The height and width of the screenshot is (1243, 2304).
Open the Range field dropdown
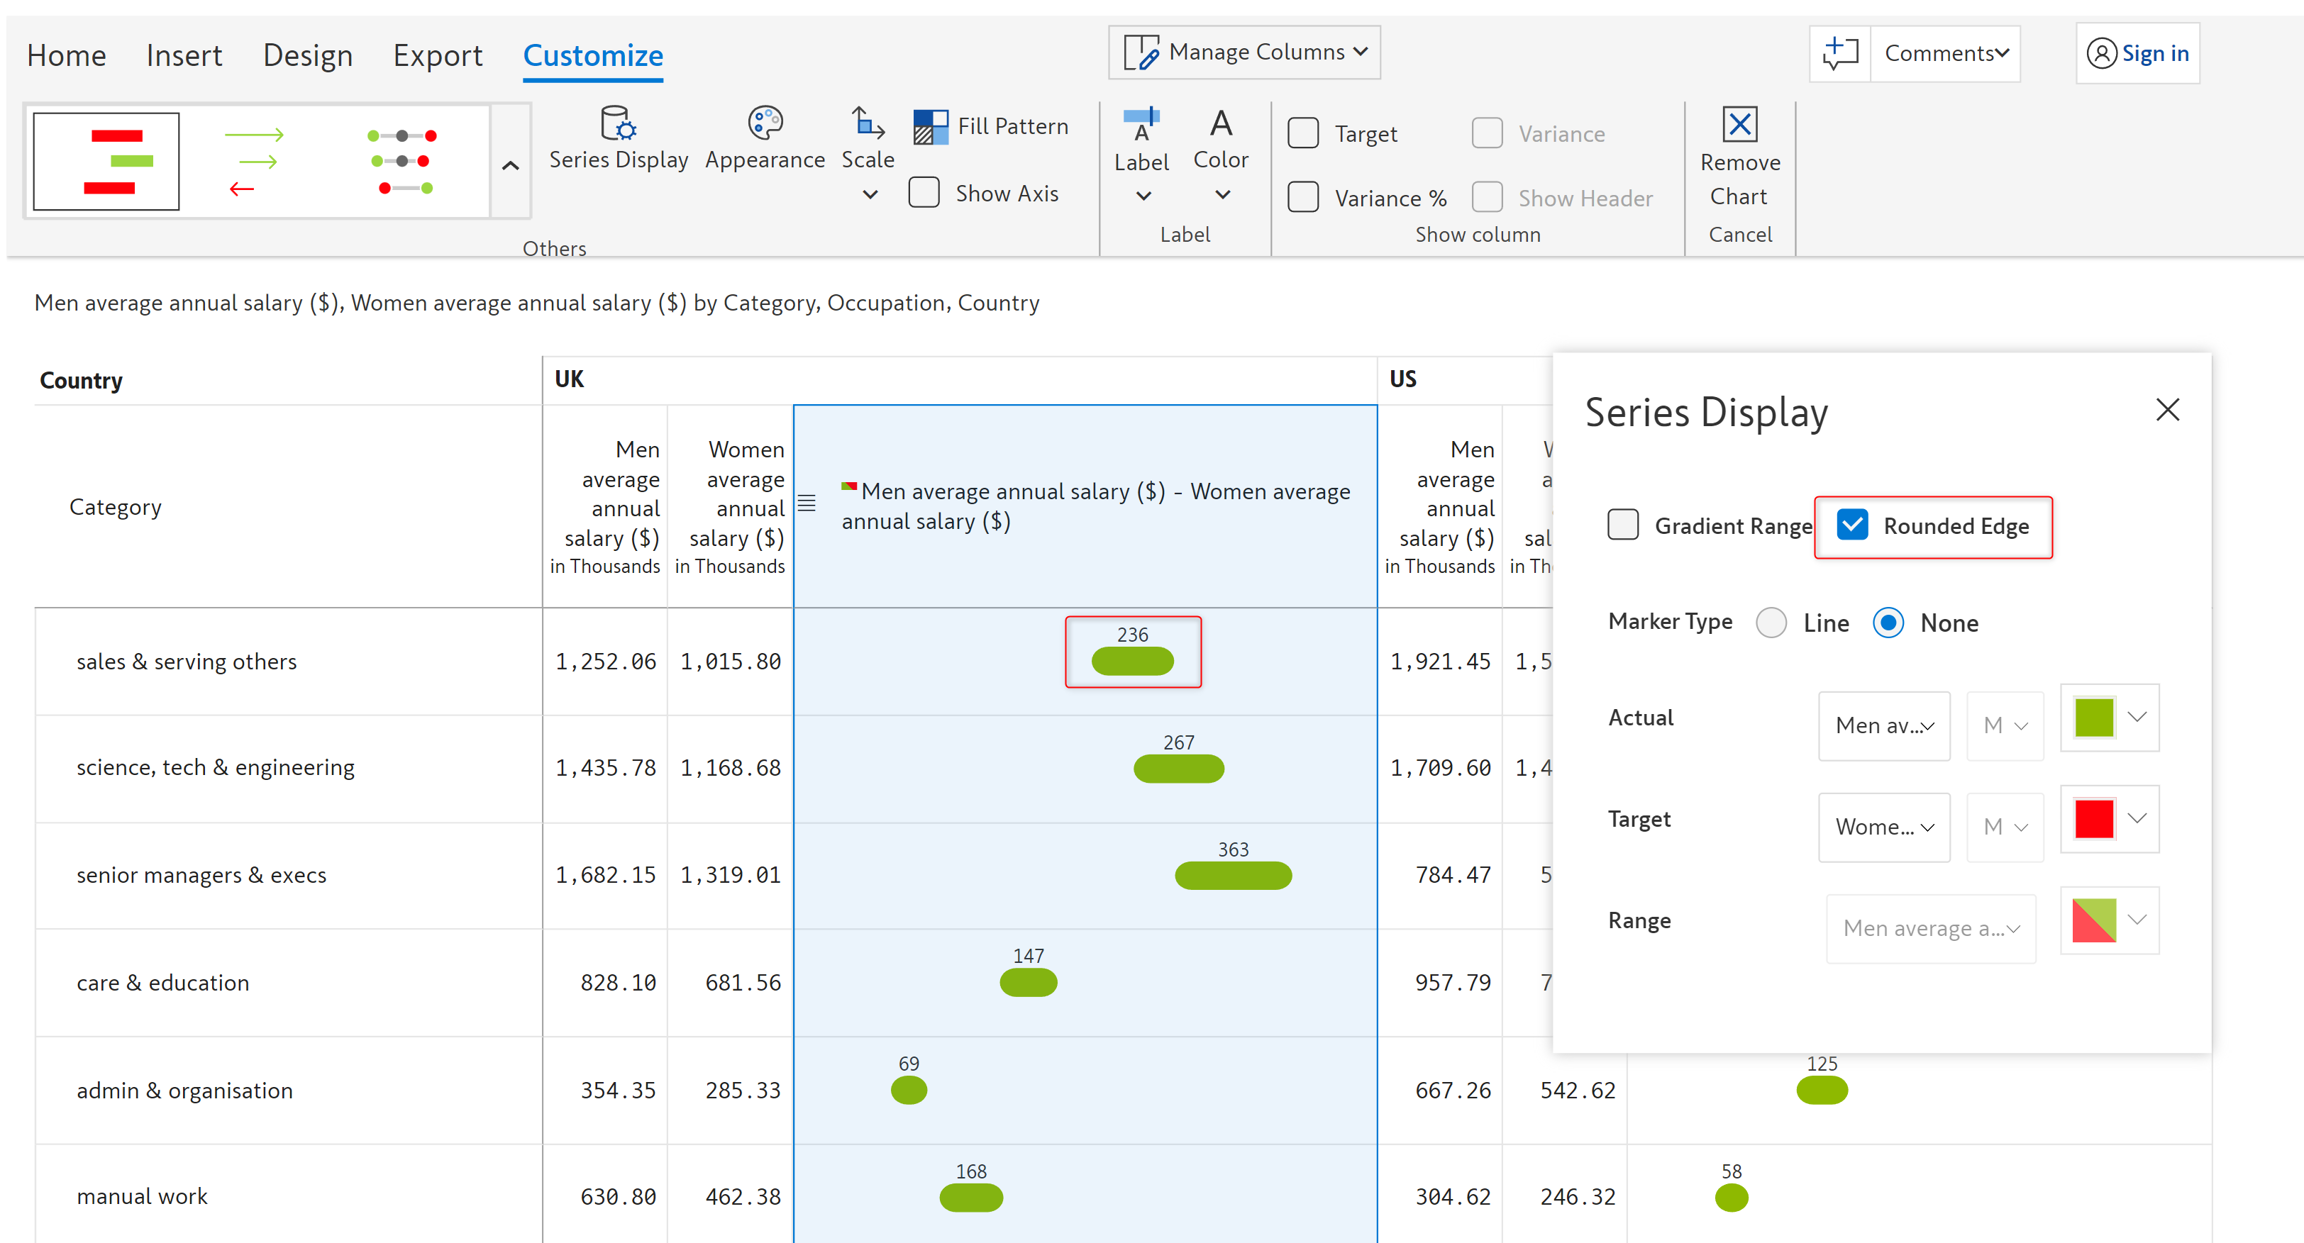tap(1930, 928)
